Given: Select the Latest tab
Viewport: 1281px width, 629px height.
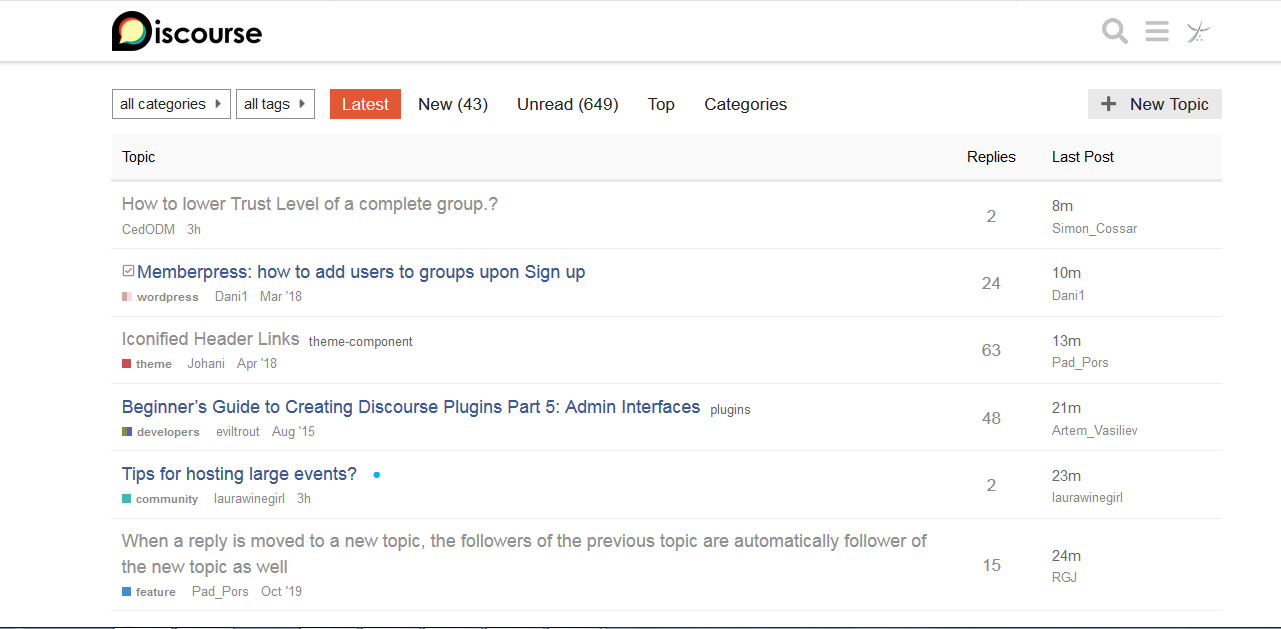Looking at the screenshot, I should pos(365,104).
